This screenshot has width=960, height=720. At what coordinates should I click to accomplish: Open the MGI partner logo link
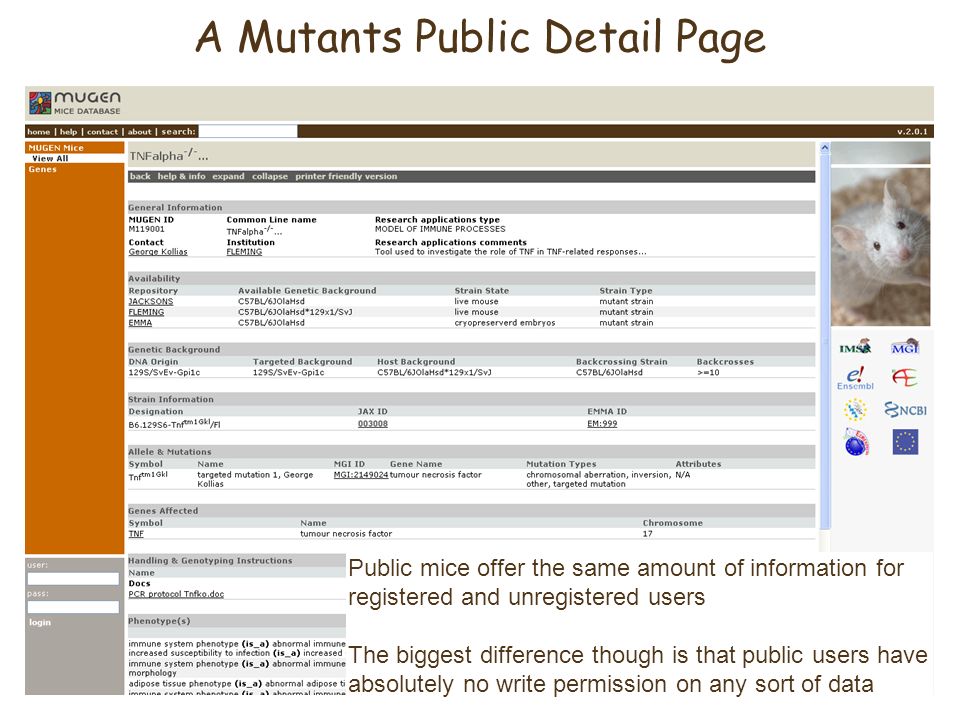905,347
